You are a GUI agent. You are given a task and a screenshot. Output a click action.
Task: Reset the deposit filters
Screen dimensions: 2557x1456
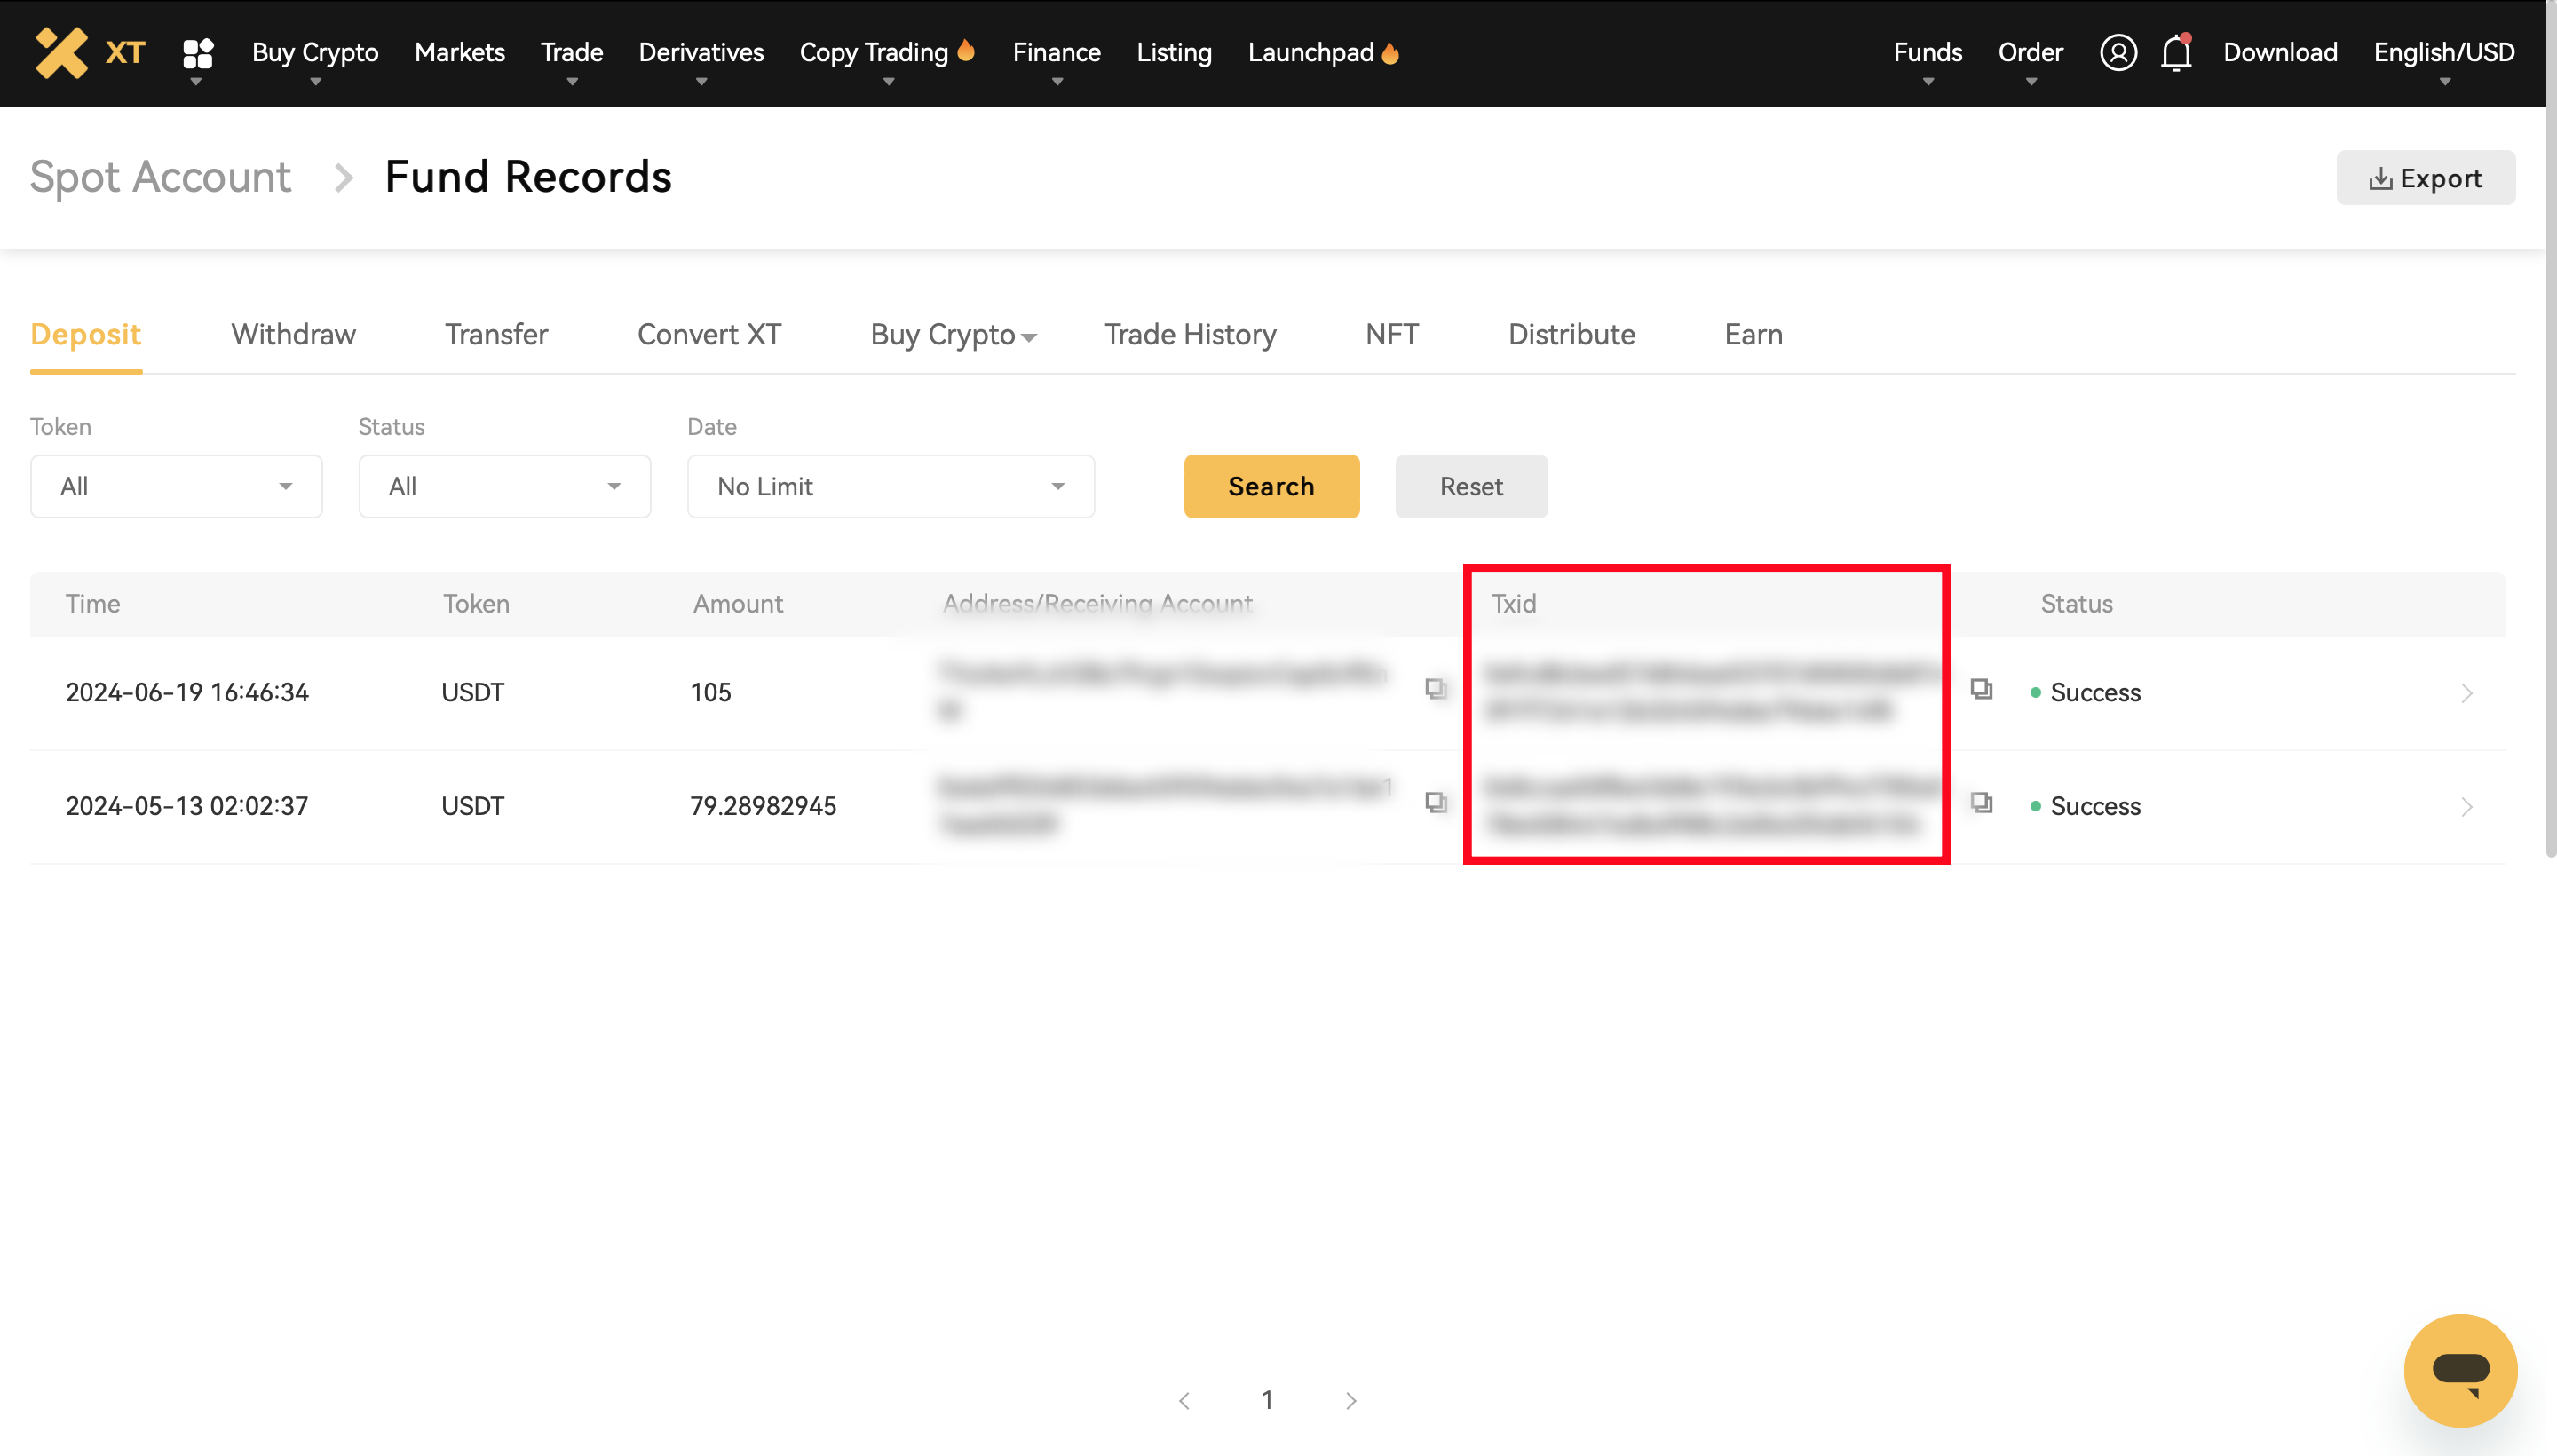[x=1471, y=486]
